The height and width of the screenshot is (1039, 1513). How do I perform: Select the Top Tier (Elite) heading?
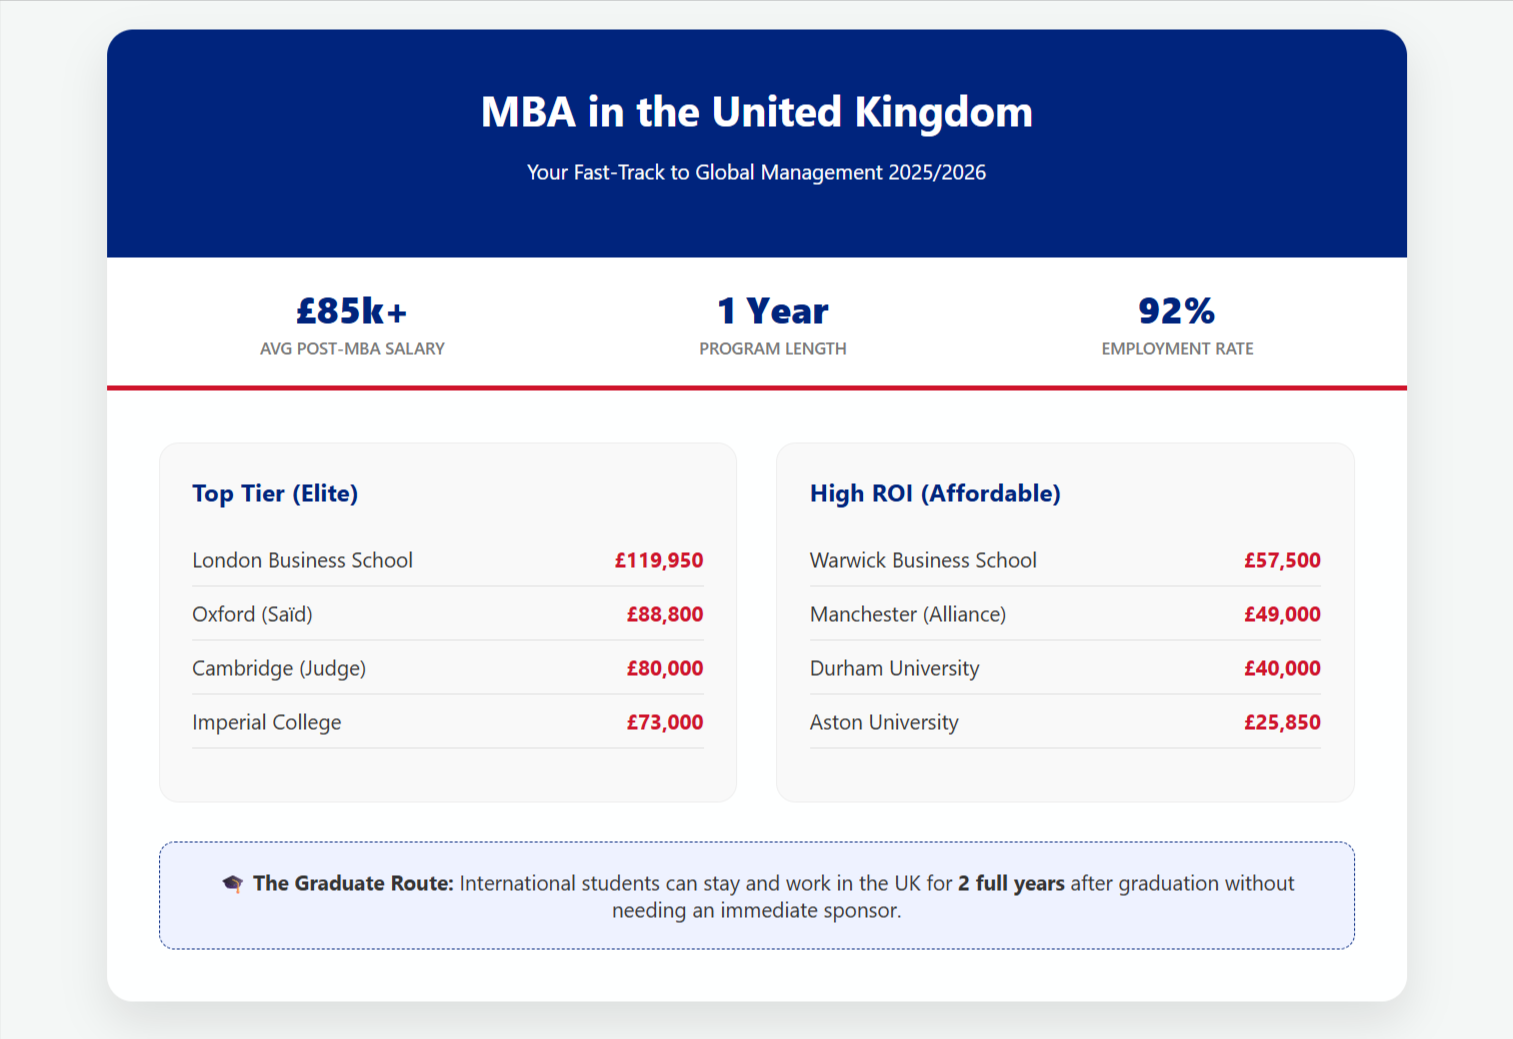pyautogui.click(x=275, y=493)
